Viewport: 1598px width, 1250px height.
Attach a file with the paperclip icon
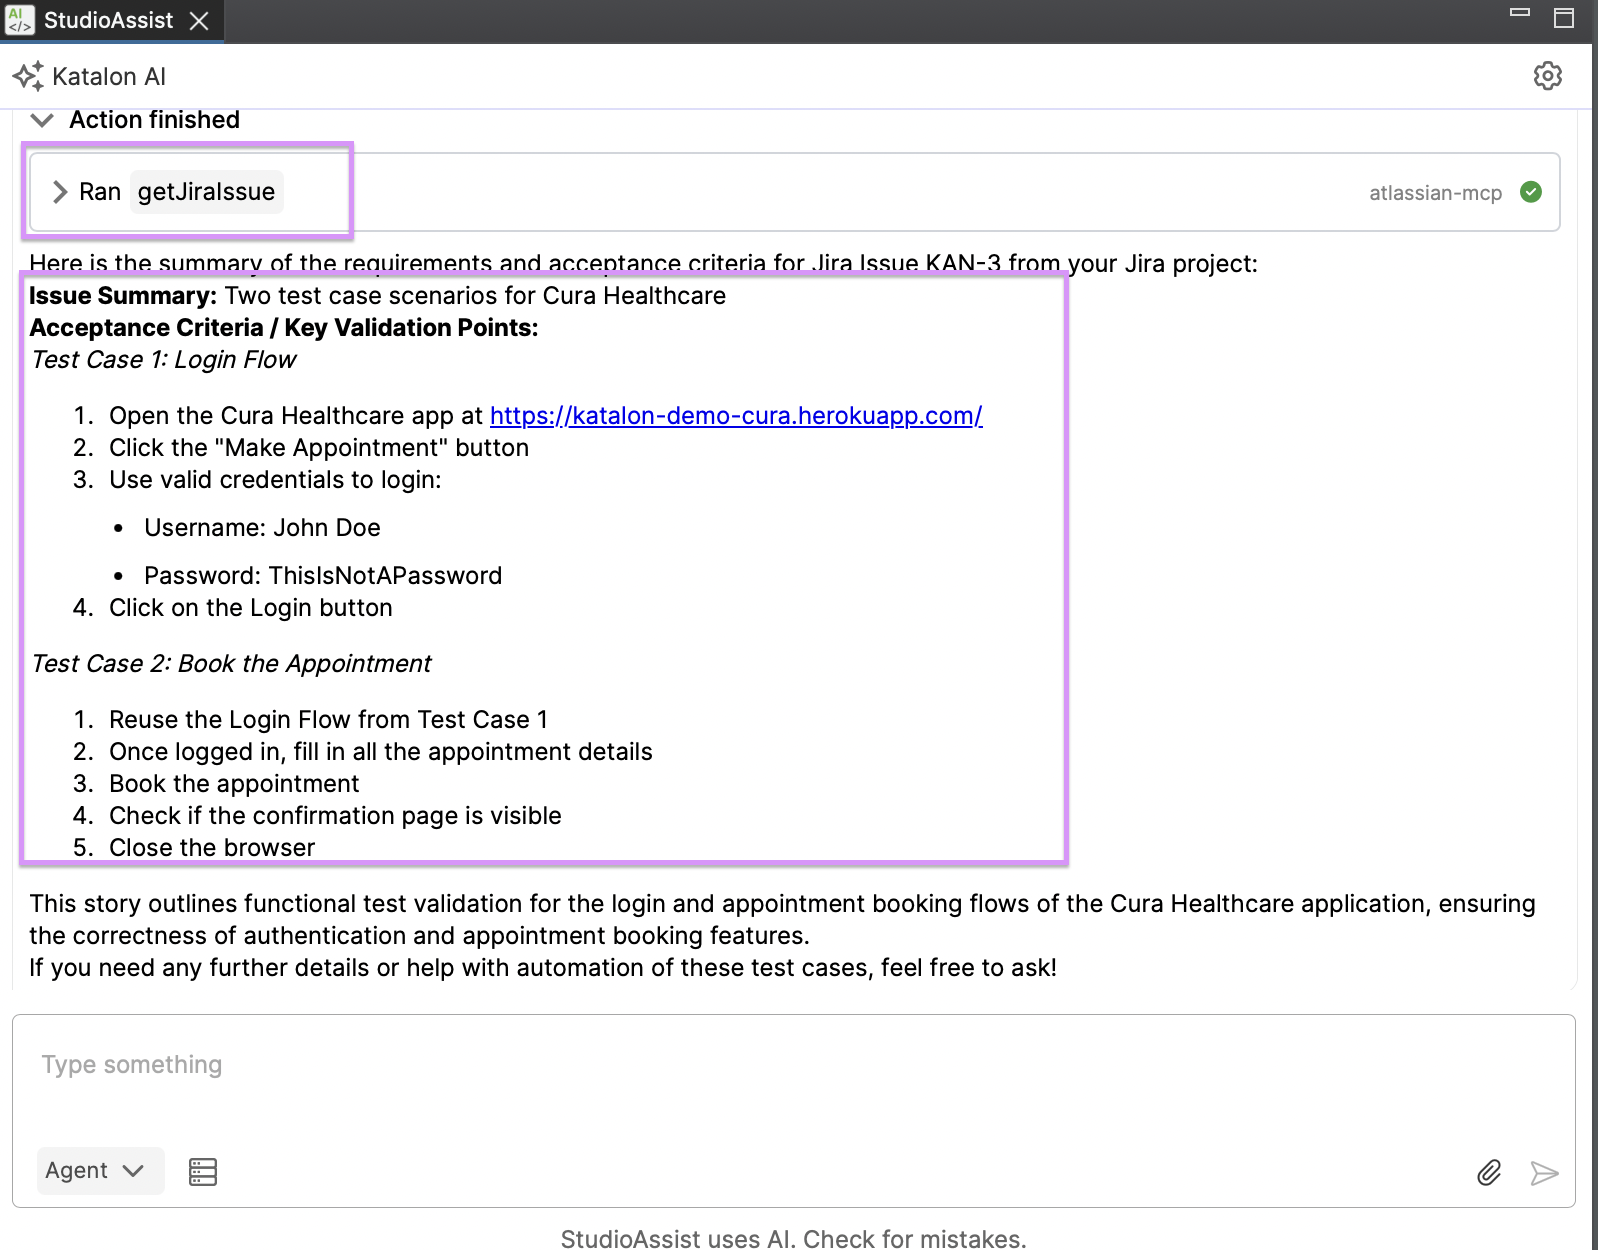pos(1489,1173)
